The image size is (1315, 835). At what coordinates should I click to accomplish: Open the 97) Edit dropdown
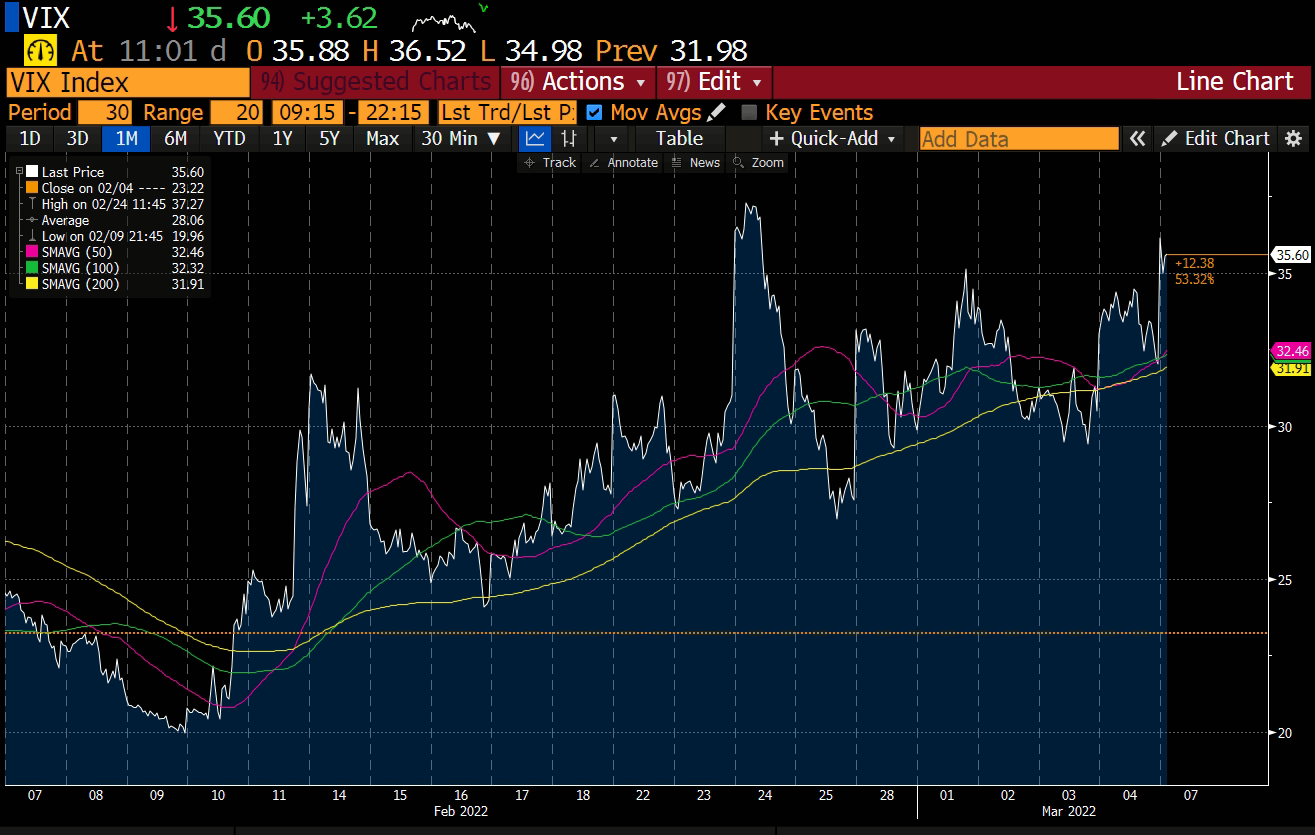tap(714, 82)
